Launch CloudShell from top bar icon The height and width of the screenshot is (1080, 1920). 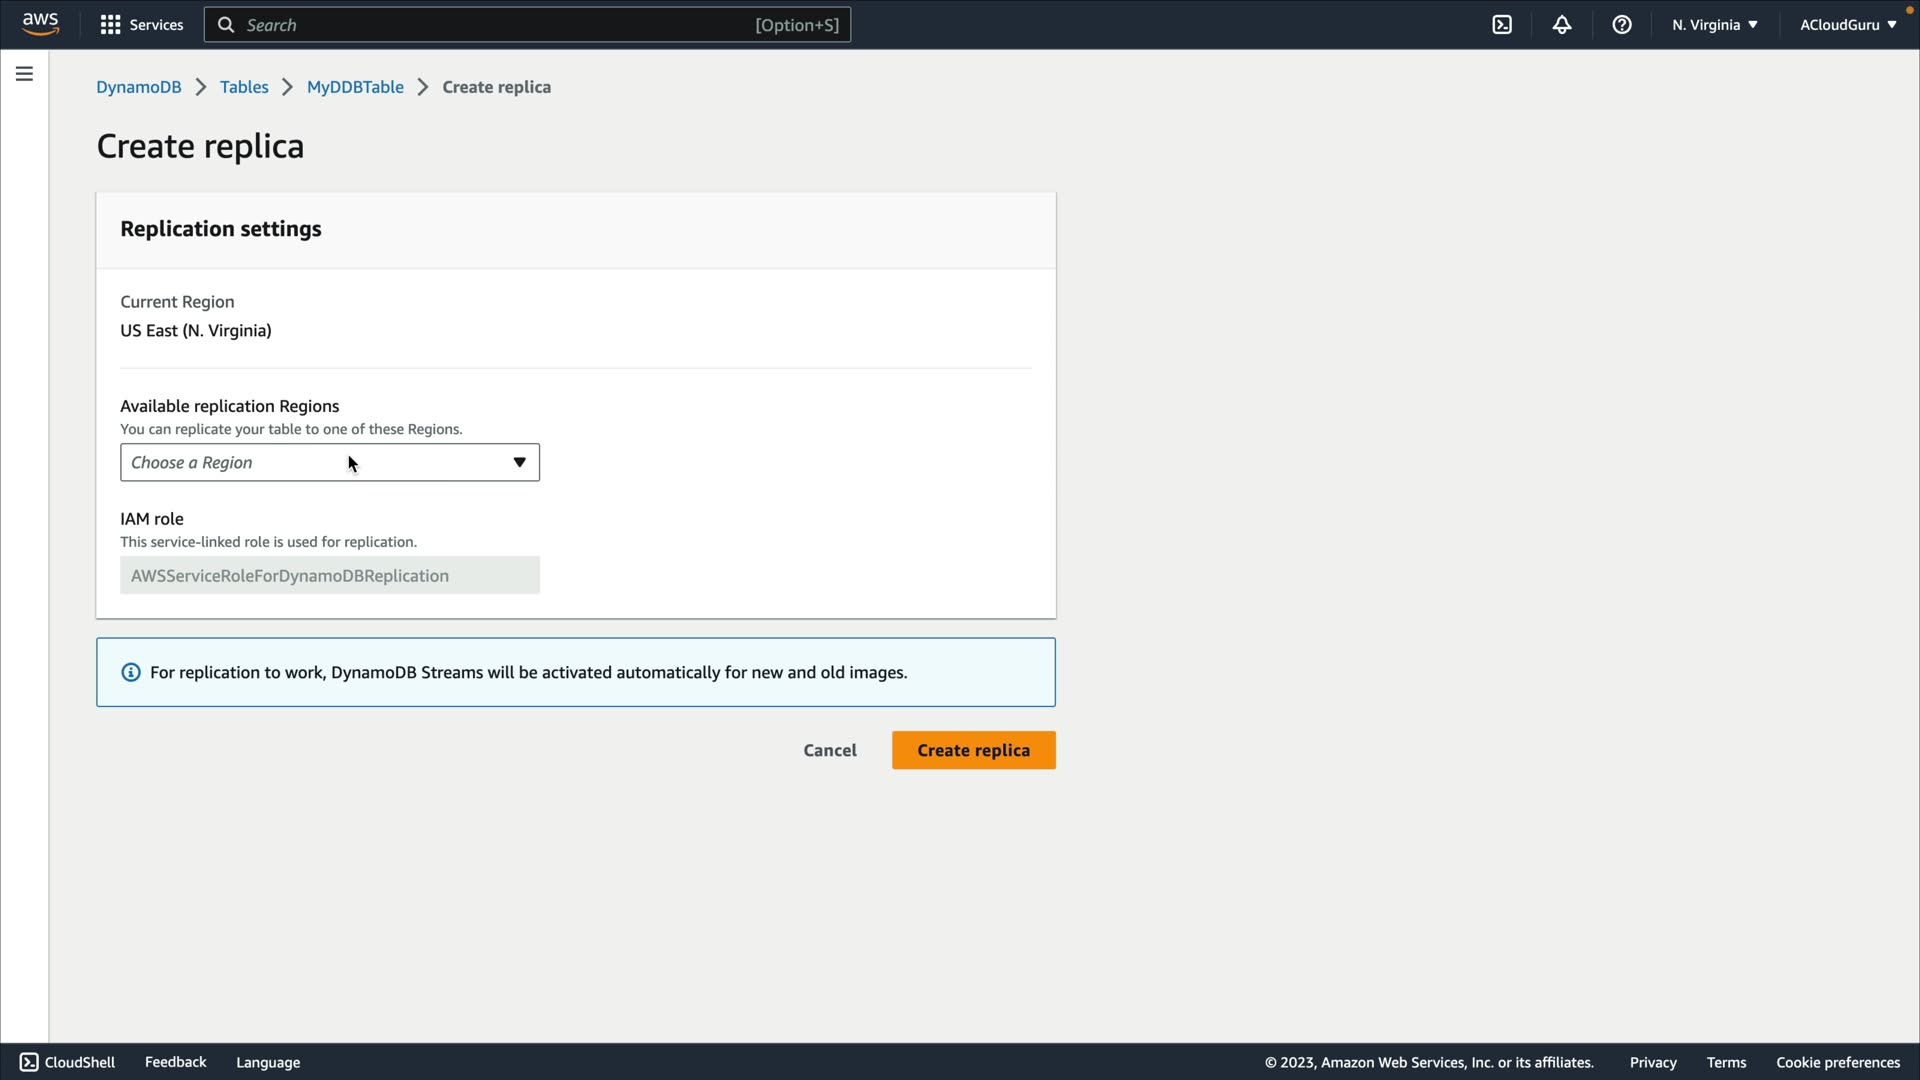(x=1502, y=25)
